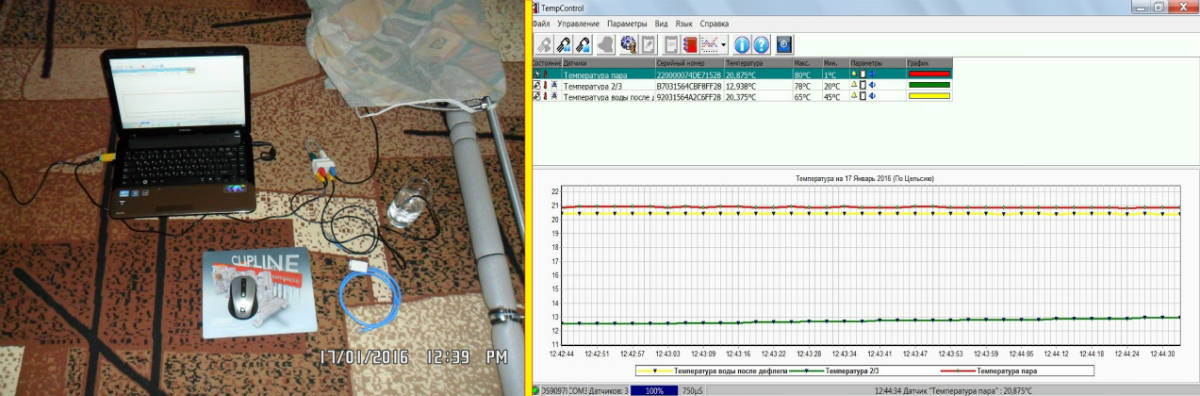Viewport: 1200px width, 396px height.
Task: Select the Температура пара sensor row
Action: 741,74
